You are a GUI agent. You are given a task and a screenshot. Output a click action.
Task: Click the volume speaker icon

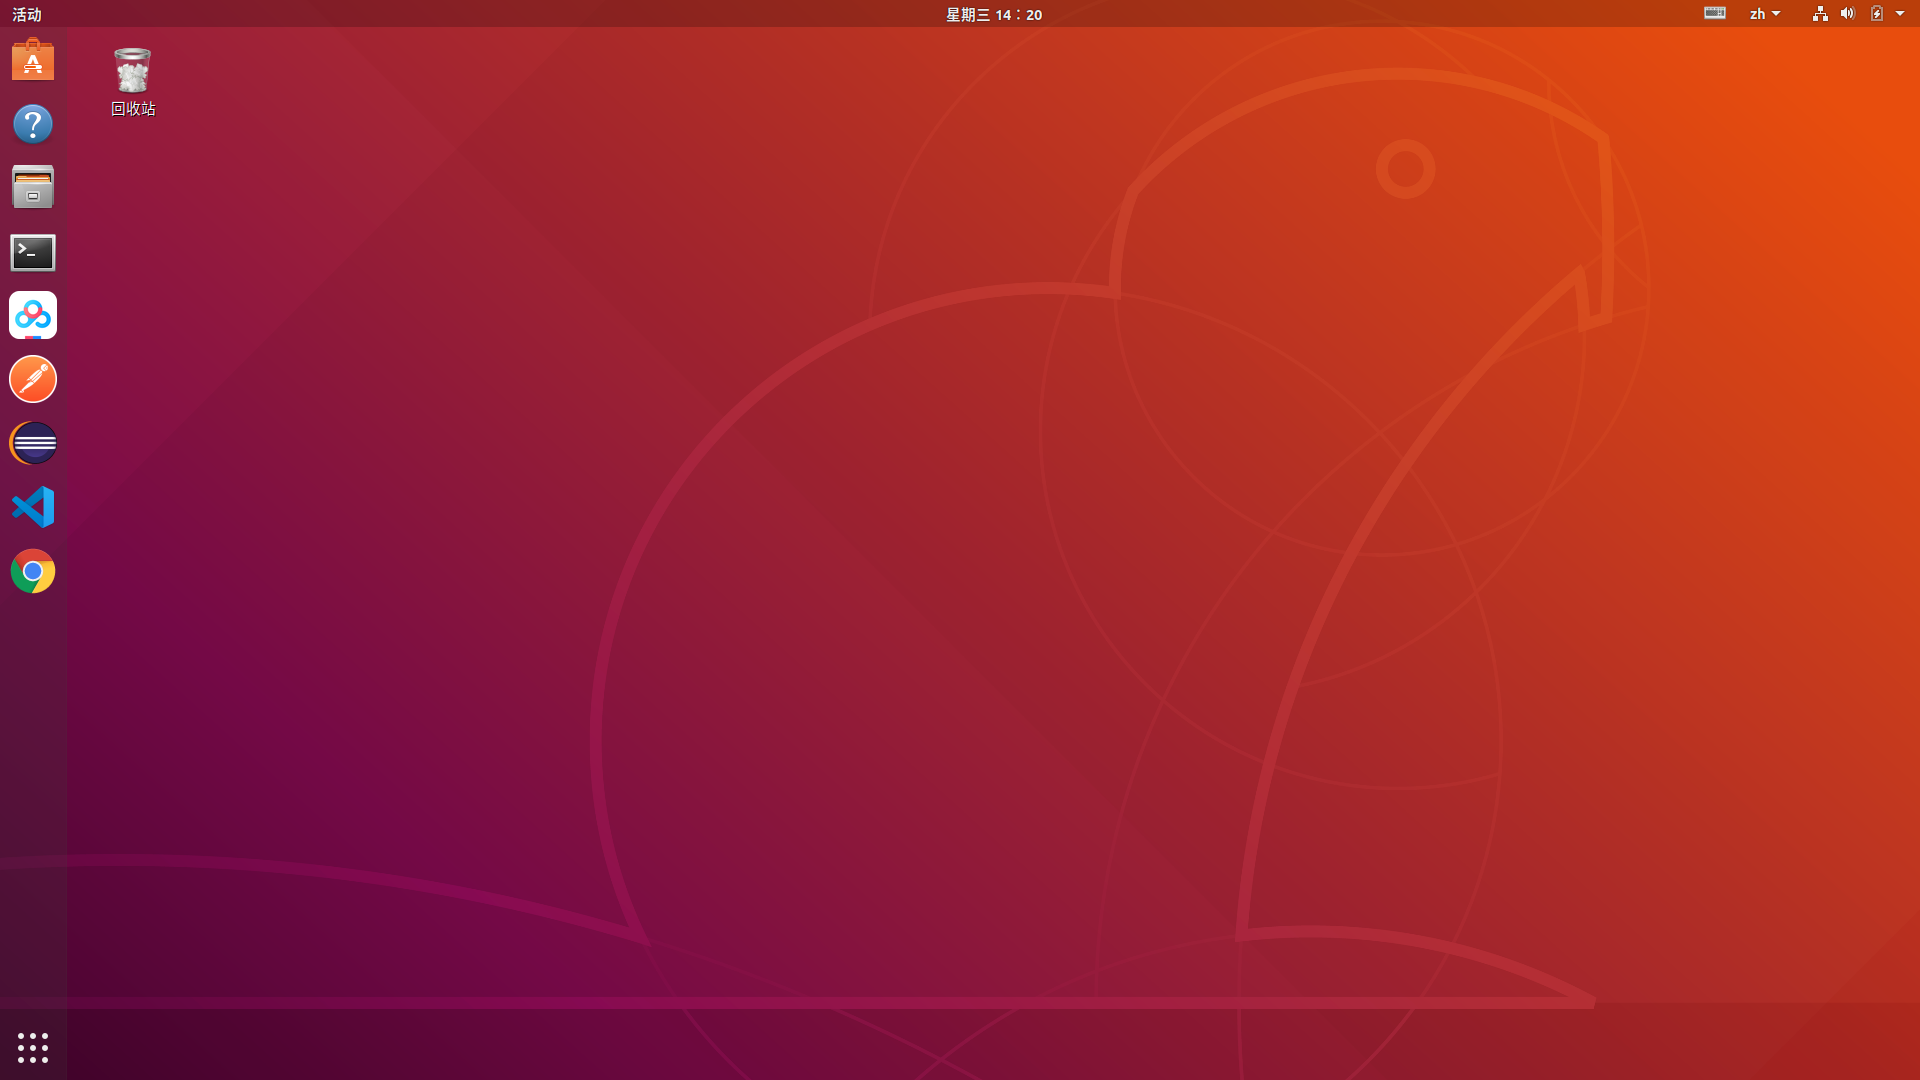[1847, 14]
